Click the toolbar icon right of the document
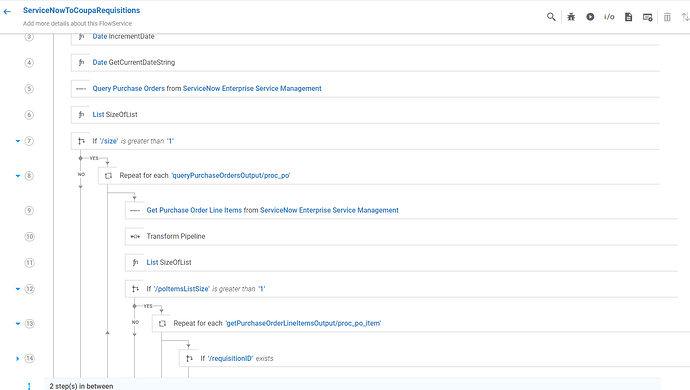This screenshot has height=390, width=690. [x=648, y=17]
